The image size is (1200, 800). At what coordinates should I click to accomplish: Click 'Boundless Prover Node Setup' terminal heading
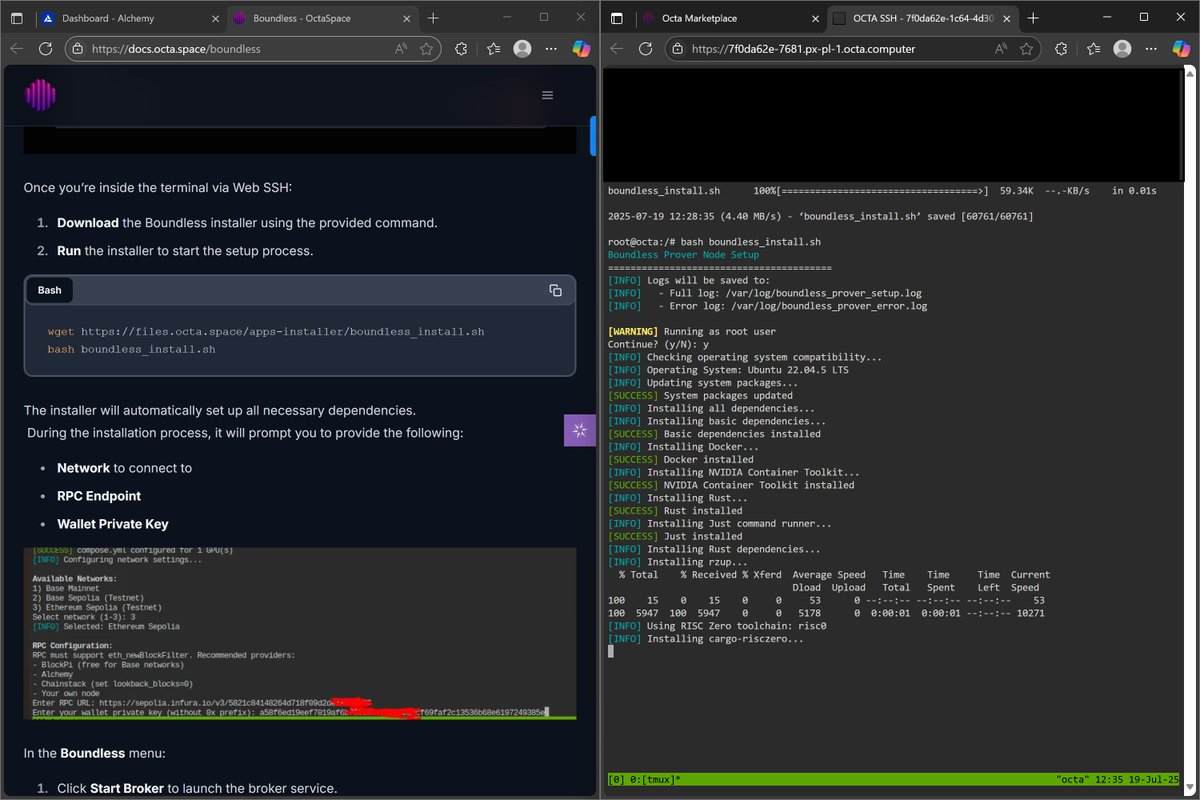coord(683,255)
